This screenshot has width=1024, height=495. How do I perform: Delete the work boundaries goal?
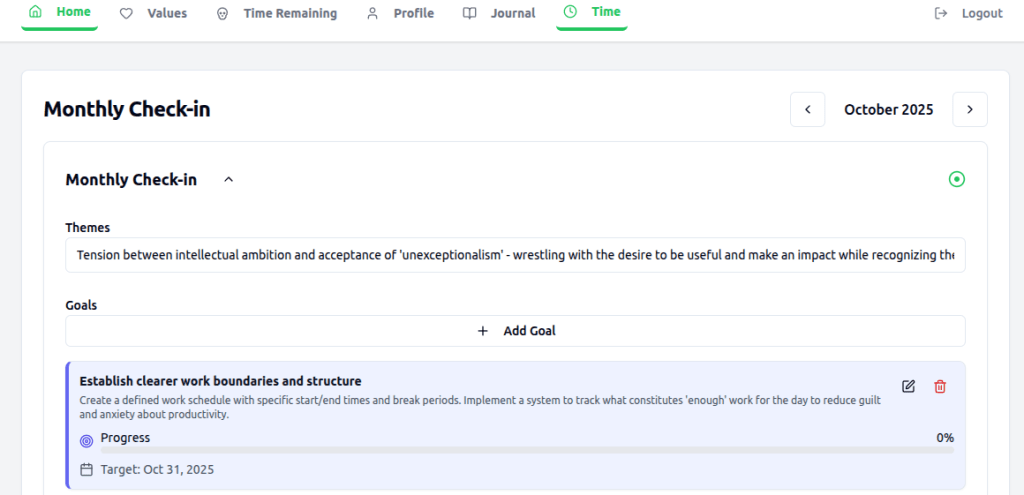point(940,386)
